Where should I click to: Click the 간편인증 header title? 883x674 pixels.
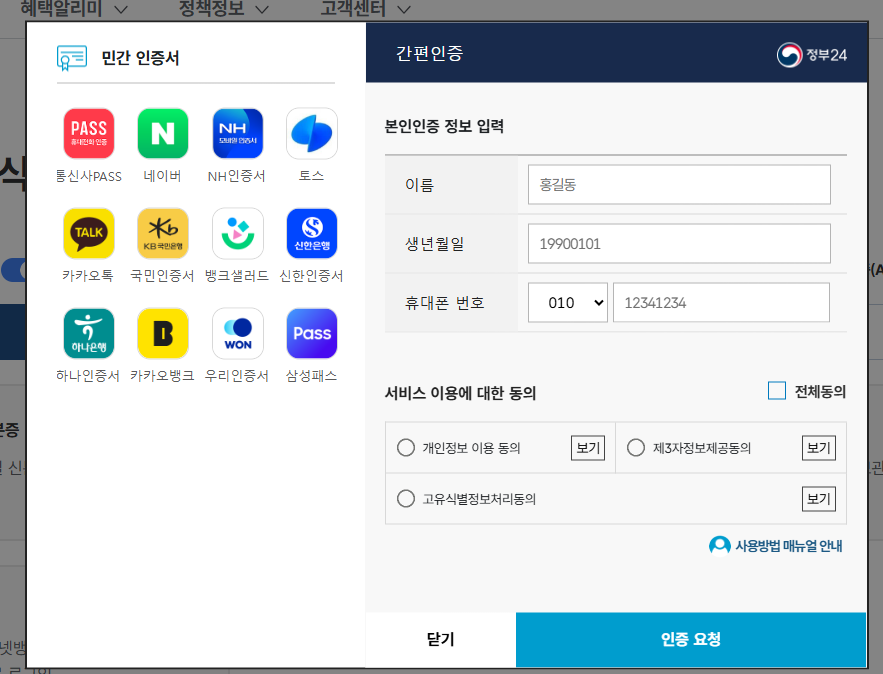point(429,53)
